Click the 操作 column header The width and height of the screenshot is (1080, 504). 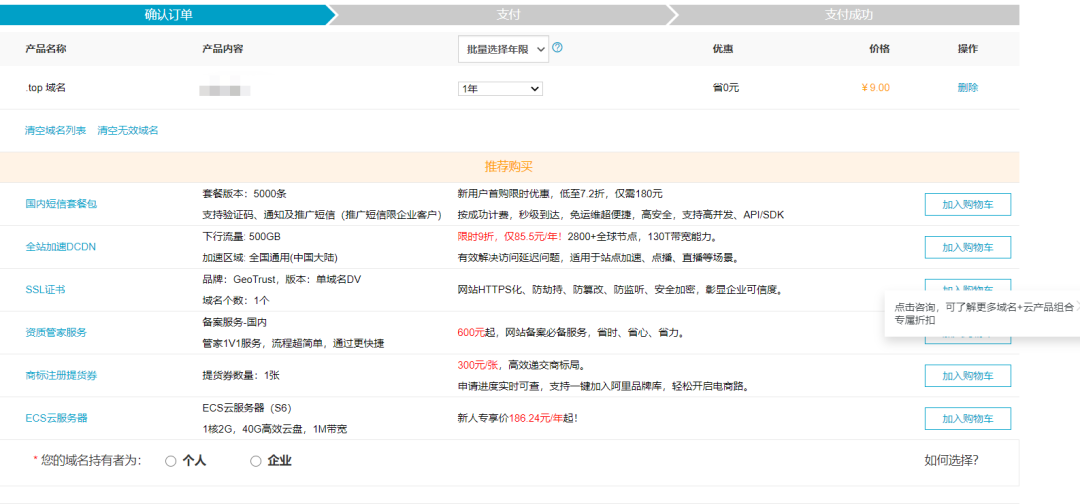[x=967, y=49]
